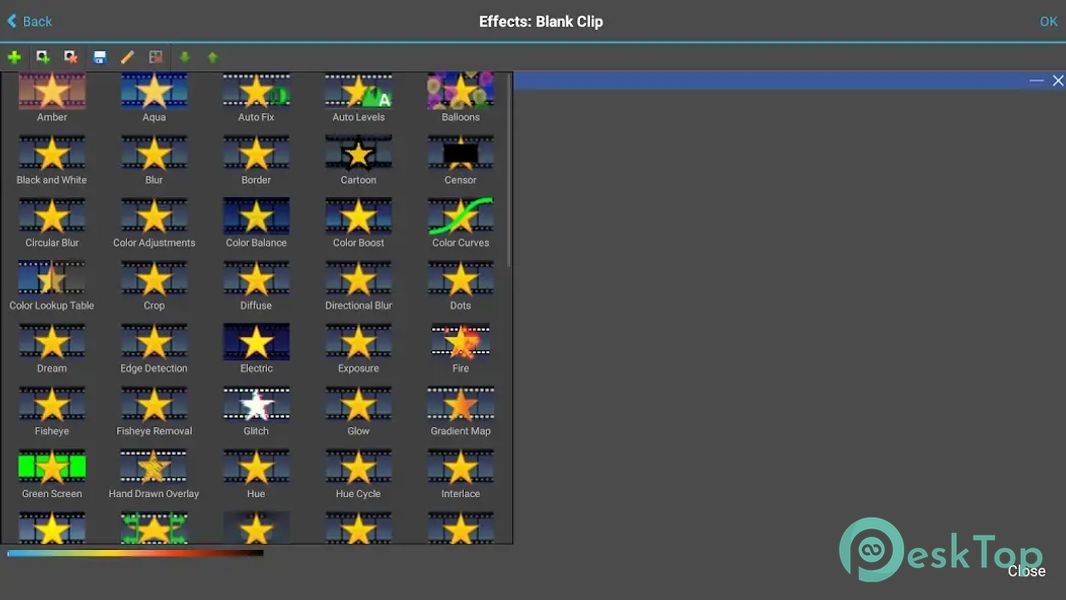Image resolution: width=1066 pixels, height=600 pixels.
Task: Apply the Balloons effect
Action: coord(460,97)
